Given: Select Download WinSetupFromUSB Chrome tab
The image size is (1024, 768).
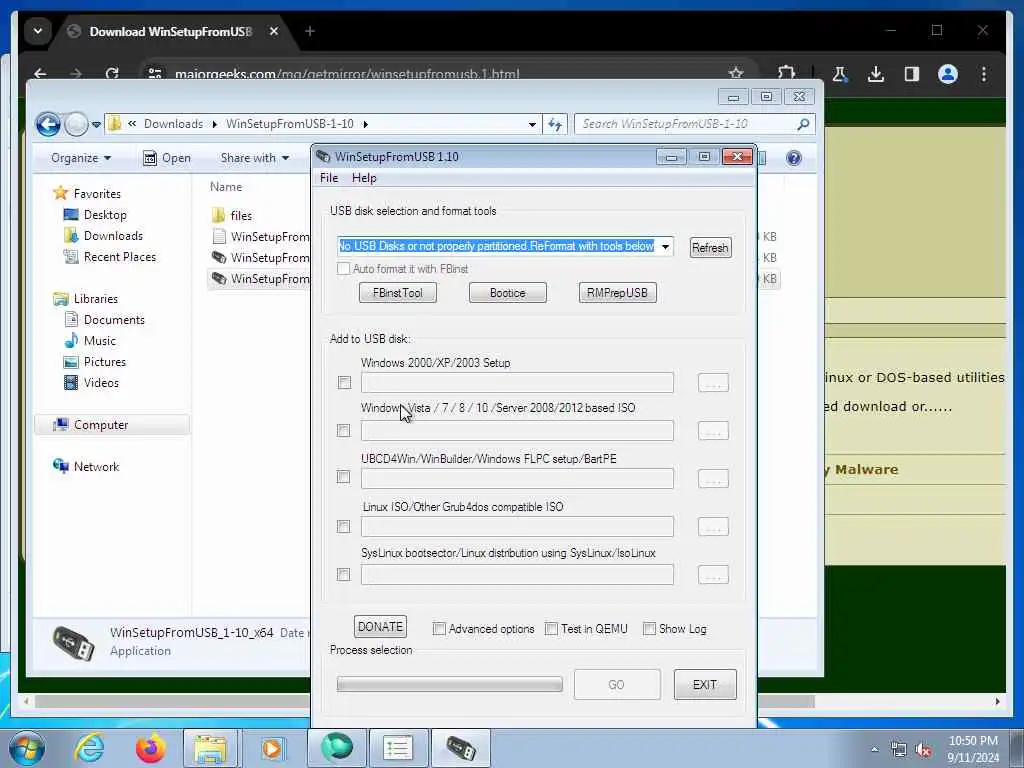Looking at the screenshot, I should click(x=171, y=31).
